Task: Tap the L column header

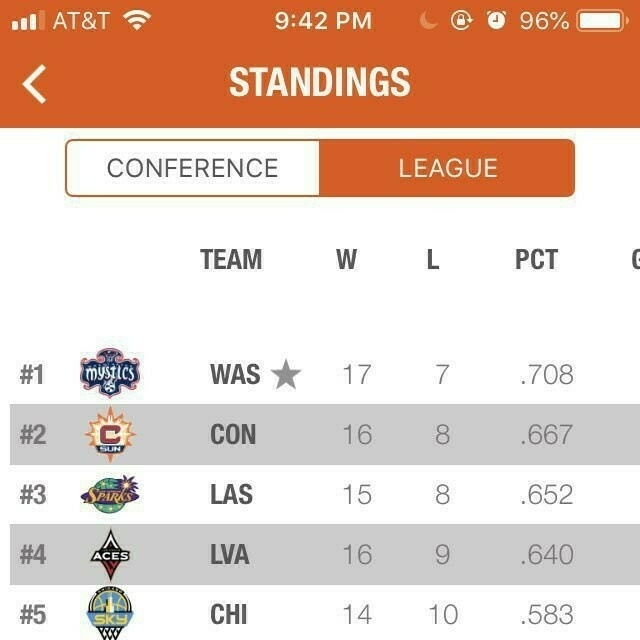Action: (432, 260)
